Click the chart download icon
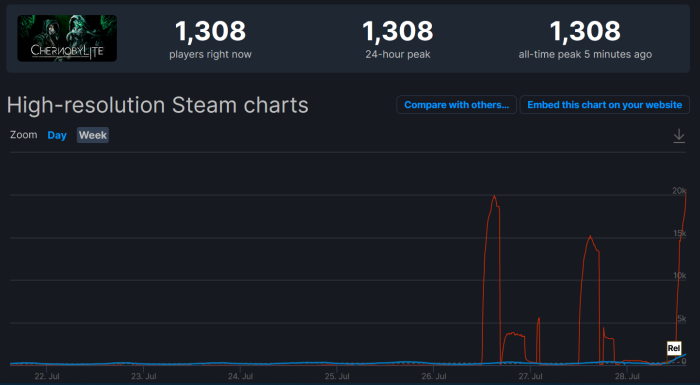This screenshot has height=385, width=700. pos(679,136)
